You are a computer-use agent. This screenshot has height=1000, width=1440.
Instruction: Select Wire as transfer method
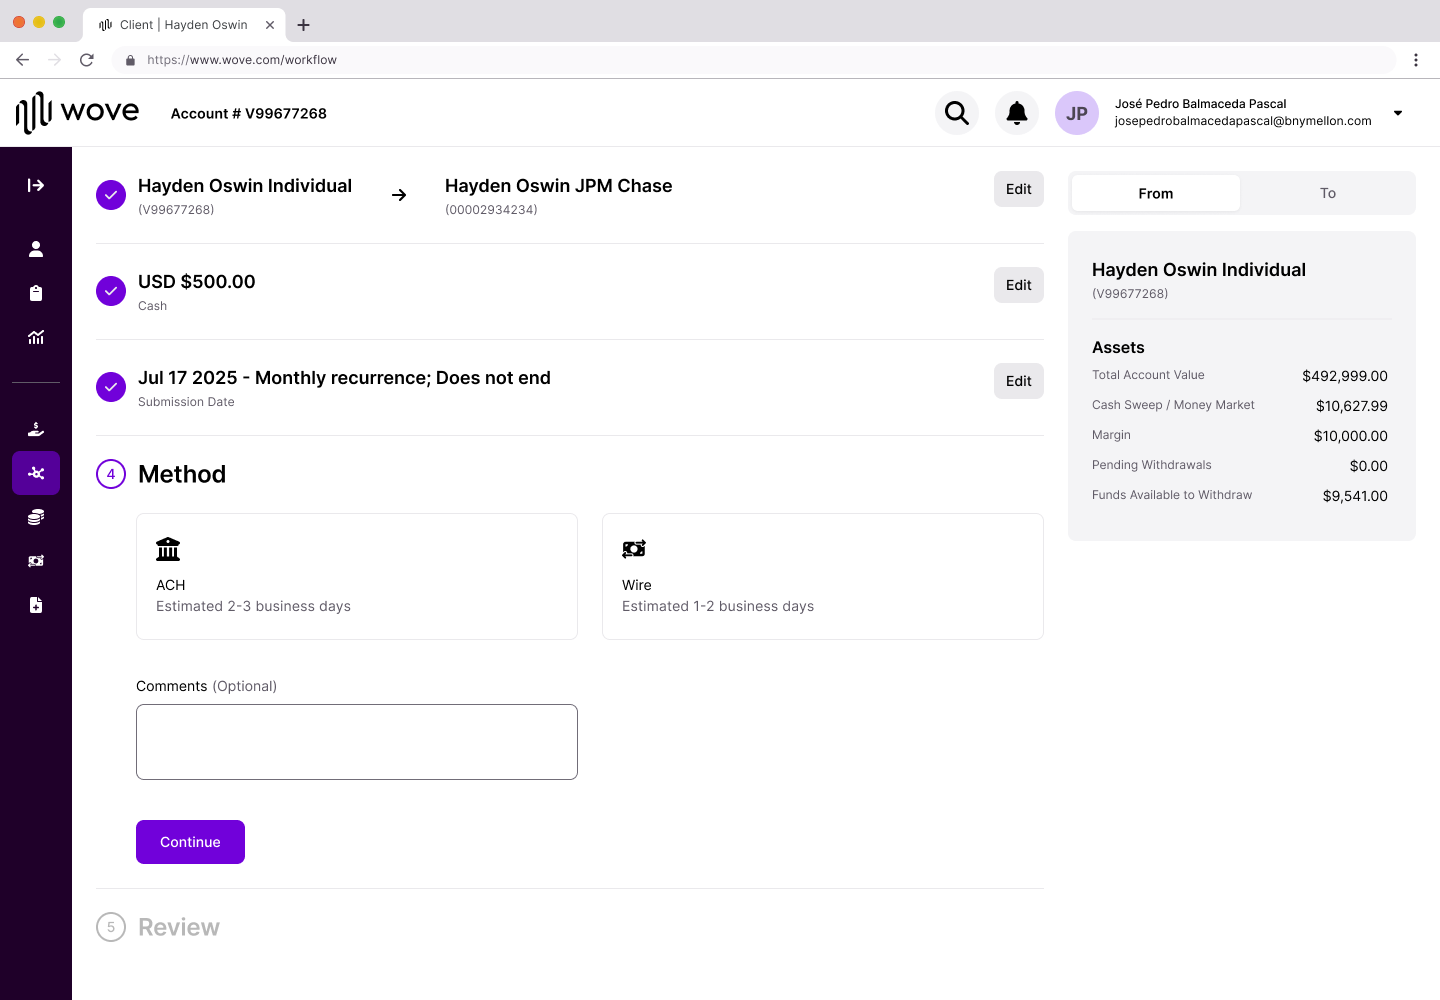pyautogui.click(x=822, y=576)
